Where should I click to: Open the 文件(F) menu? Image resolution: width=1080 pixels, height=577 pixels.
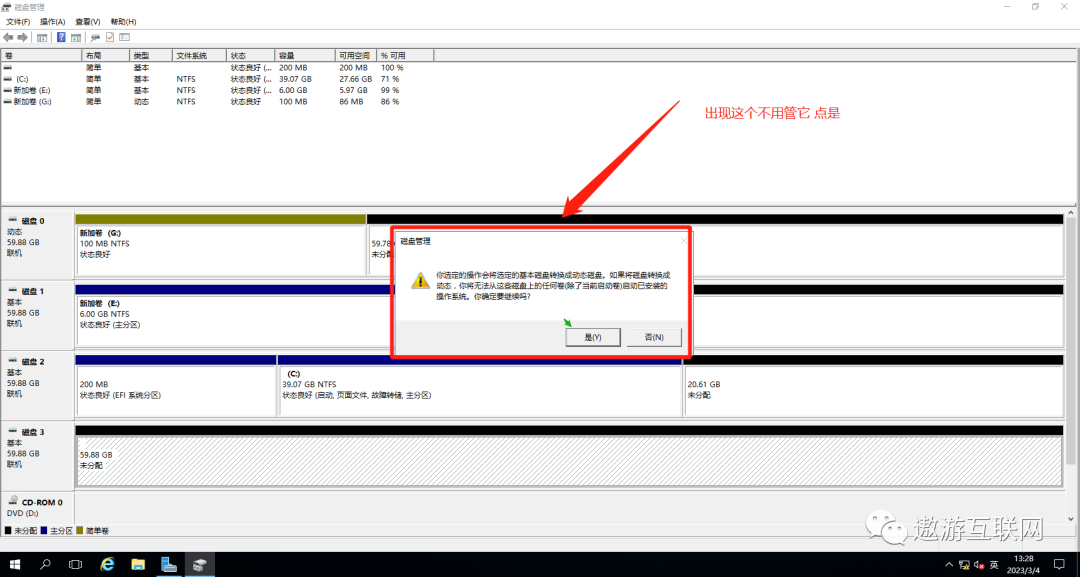click(x=18, y=22)
